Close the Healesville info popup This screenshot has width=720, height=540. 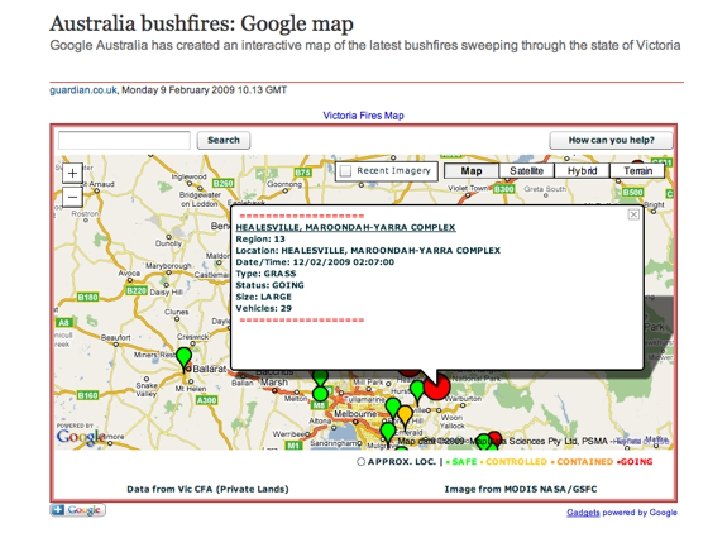point(634,214)
